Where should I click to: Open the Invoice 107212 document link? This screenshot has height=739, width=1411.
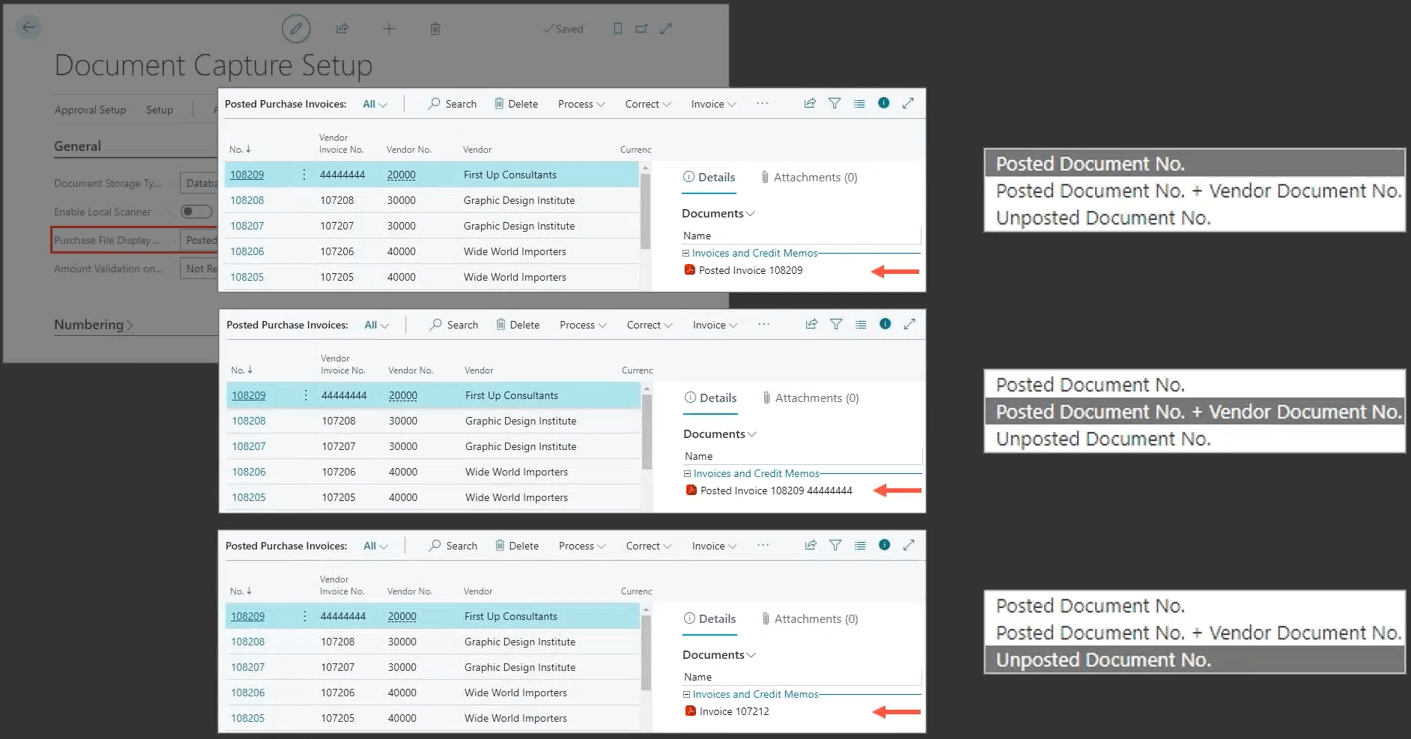coord(734,712)
